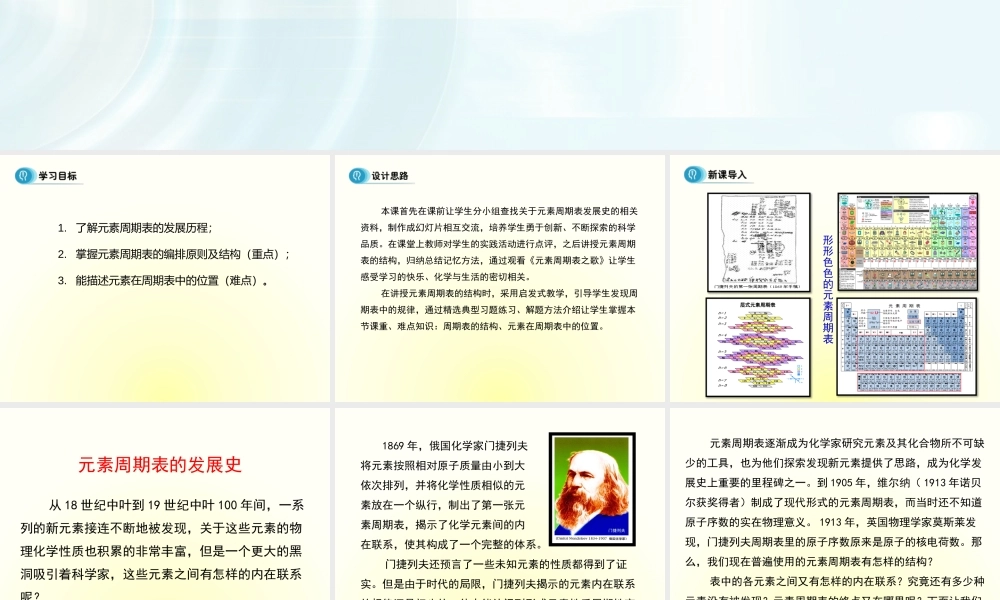Click the caption under Mendeleev's portrait
The image size is (1000, 600).
click(592, 538)
